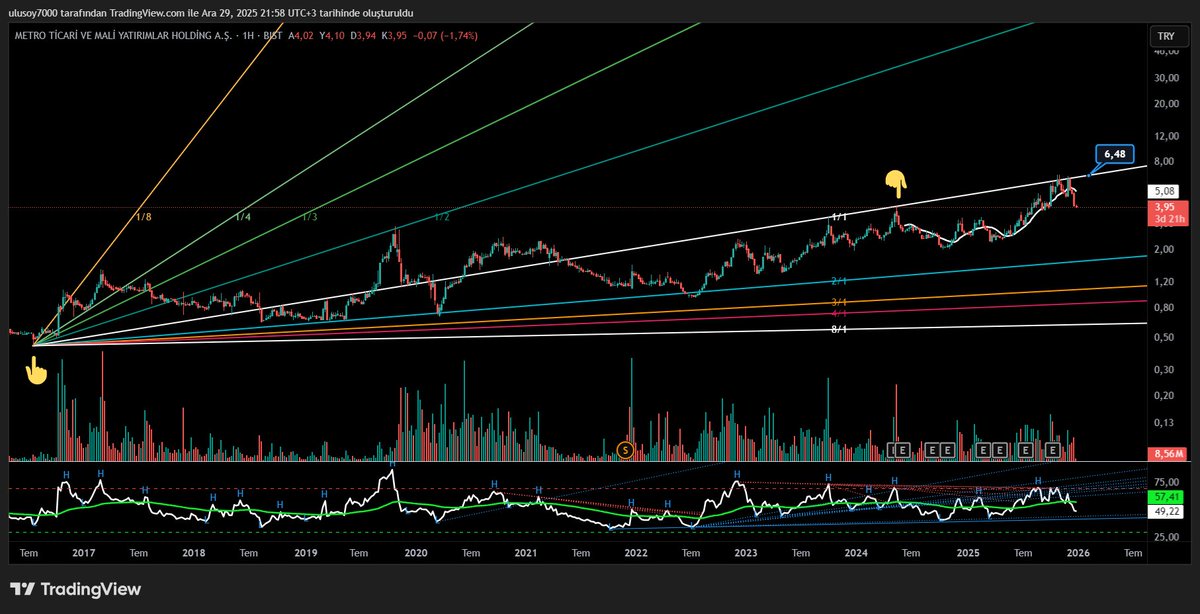Click the green 57,41 indicator value label
1200x614 pixels.
tap(1165, 496)
